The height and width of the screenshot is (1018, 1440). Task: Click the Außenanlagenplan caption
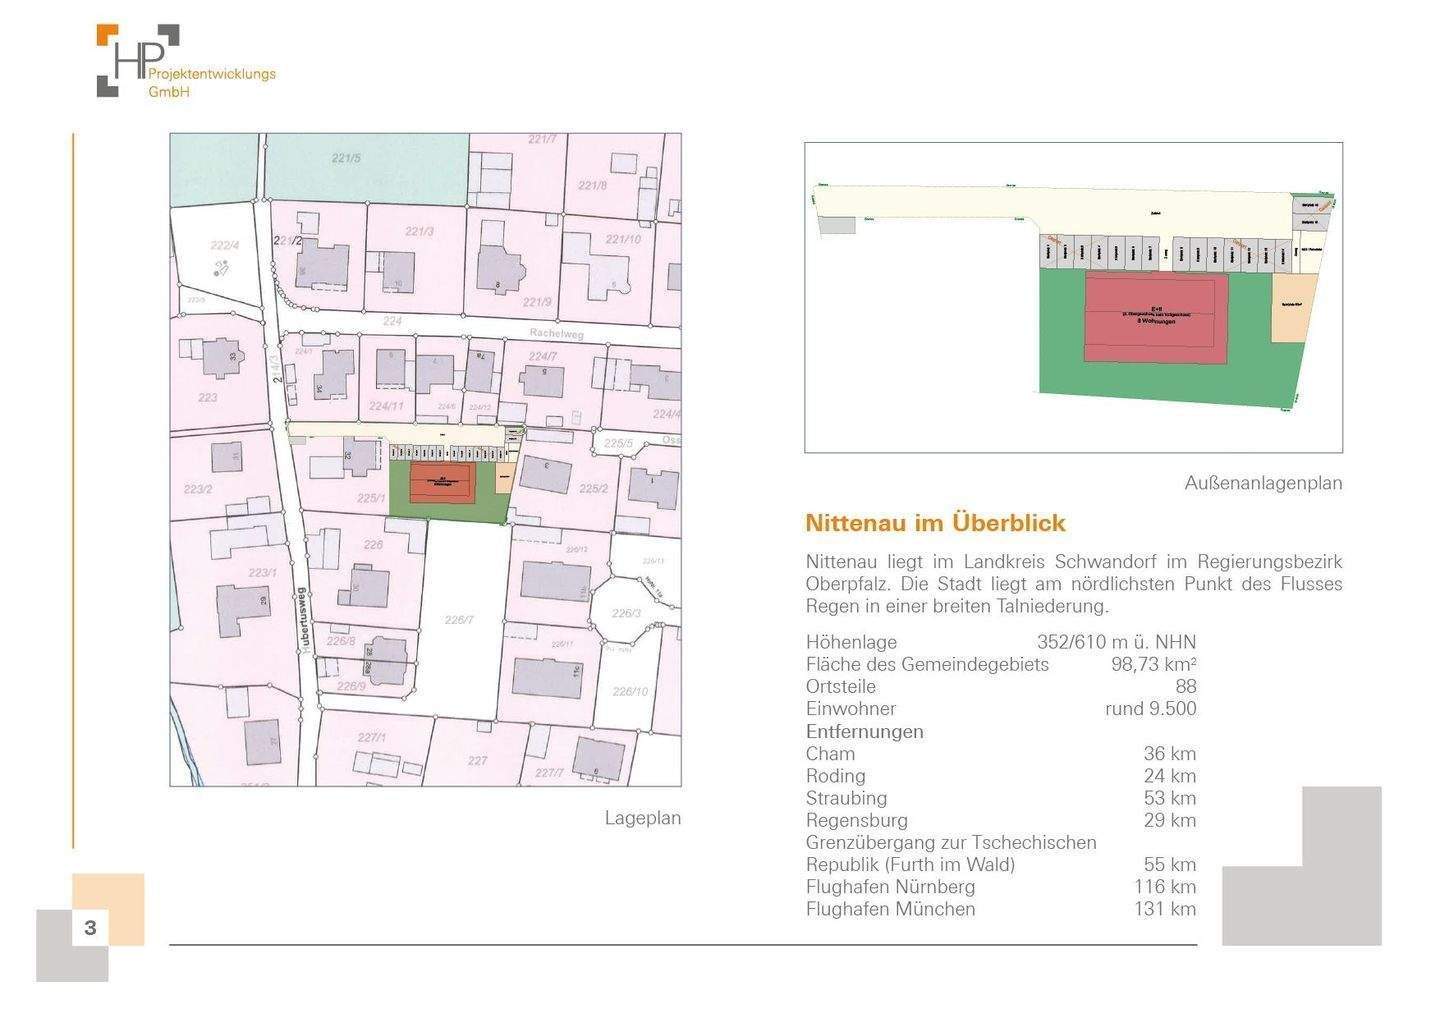point(1262,482)
